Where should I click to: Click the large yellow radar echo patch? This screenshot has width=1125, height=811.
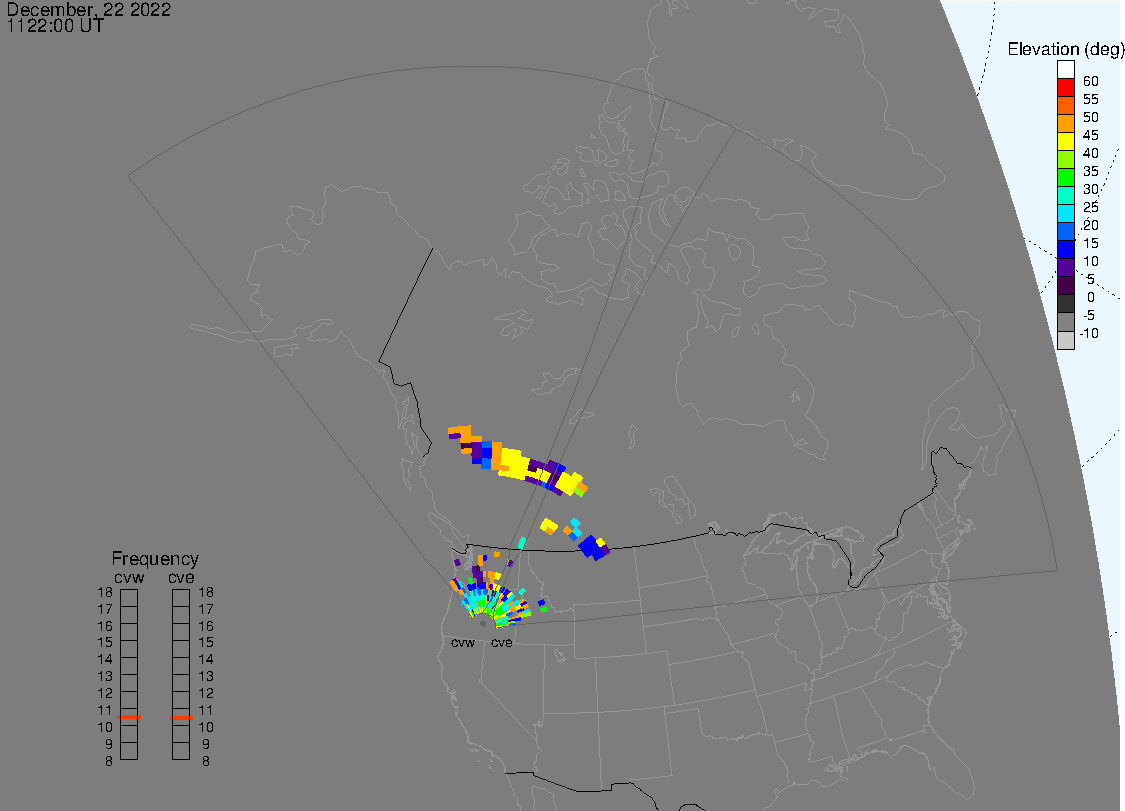pos(513,463)
